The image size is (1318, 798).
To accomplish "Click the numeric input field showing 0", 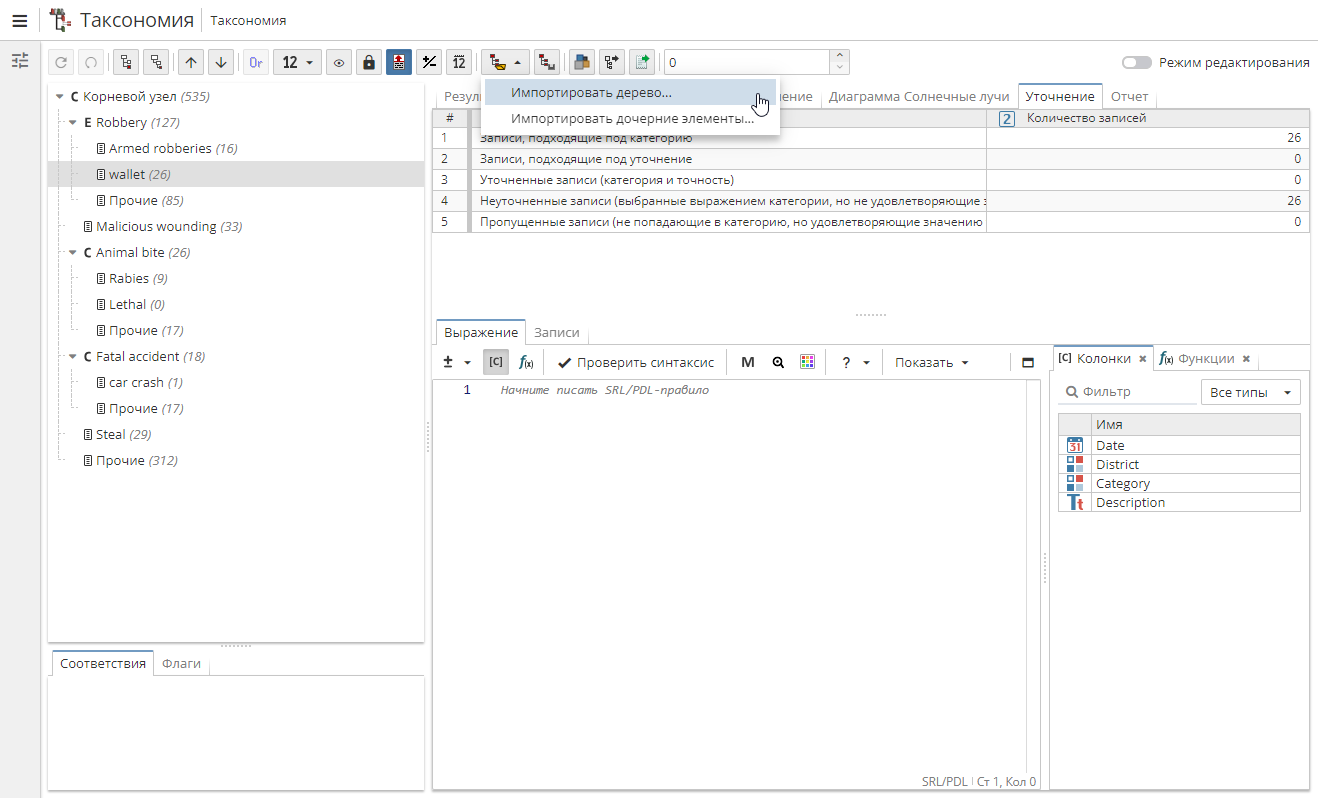I will (746, 62).
